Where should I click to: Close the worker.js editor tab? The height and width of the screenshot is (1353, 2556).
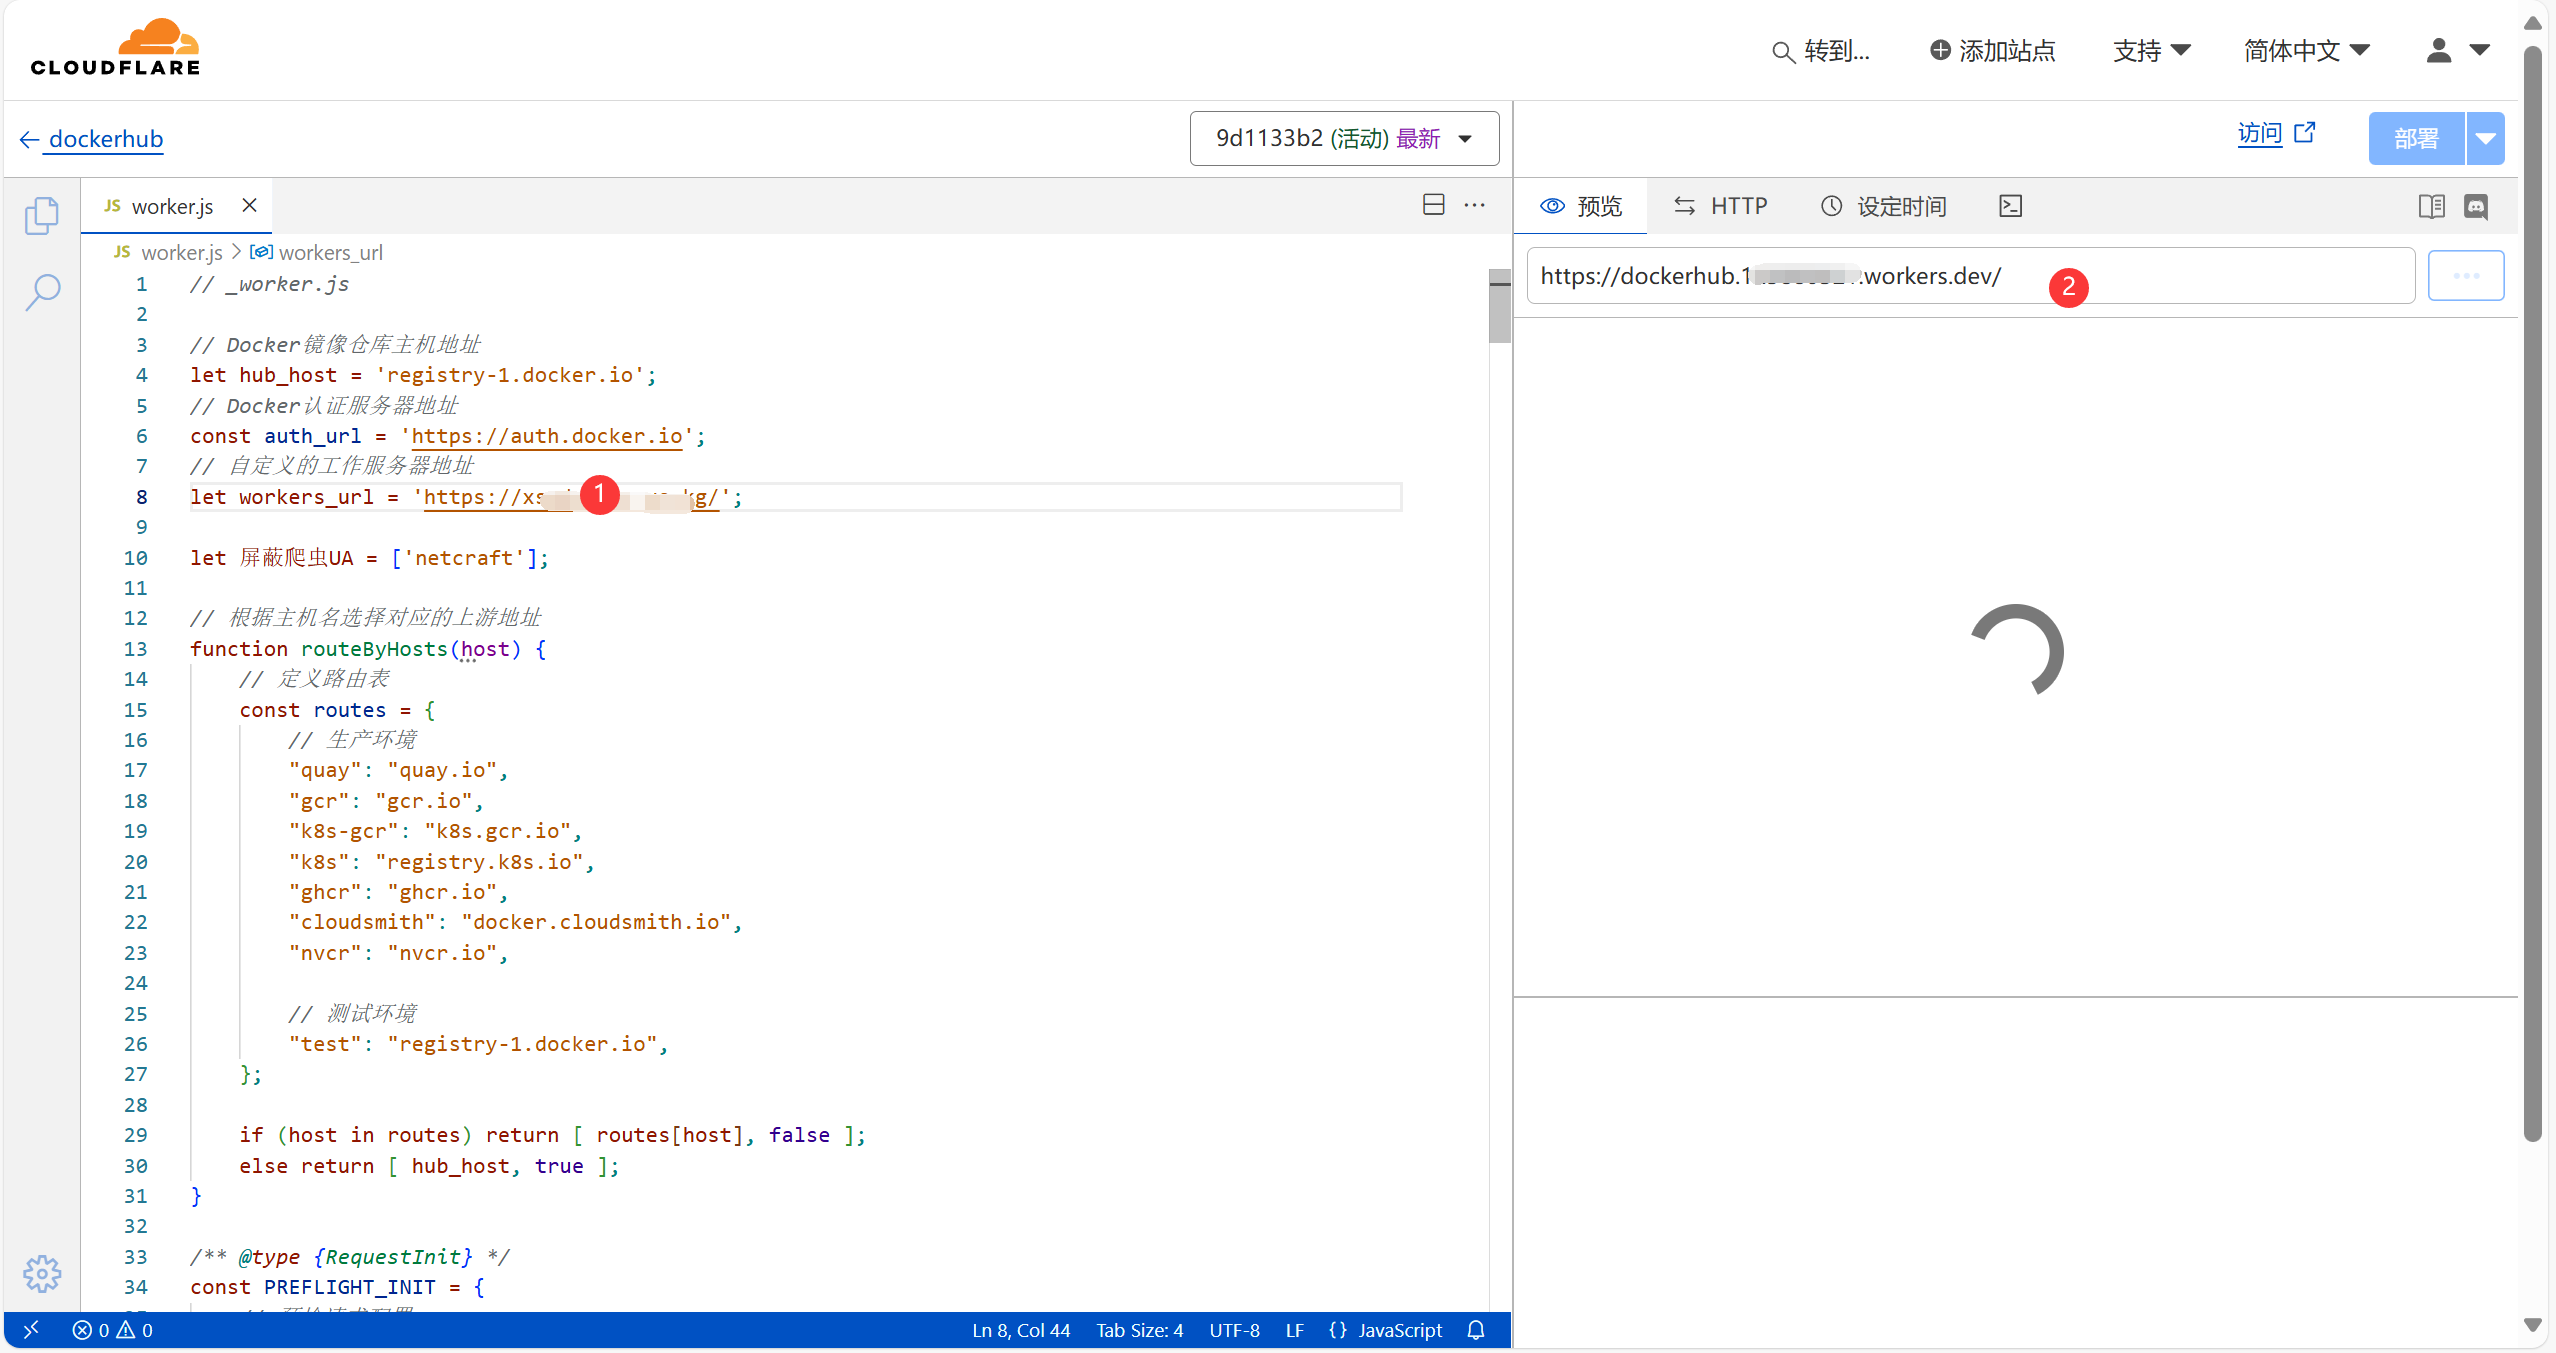[x=249, y=205]
